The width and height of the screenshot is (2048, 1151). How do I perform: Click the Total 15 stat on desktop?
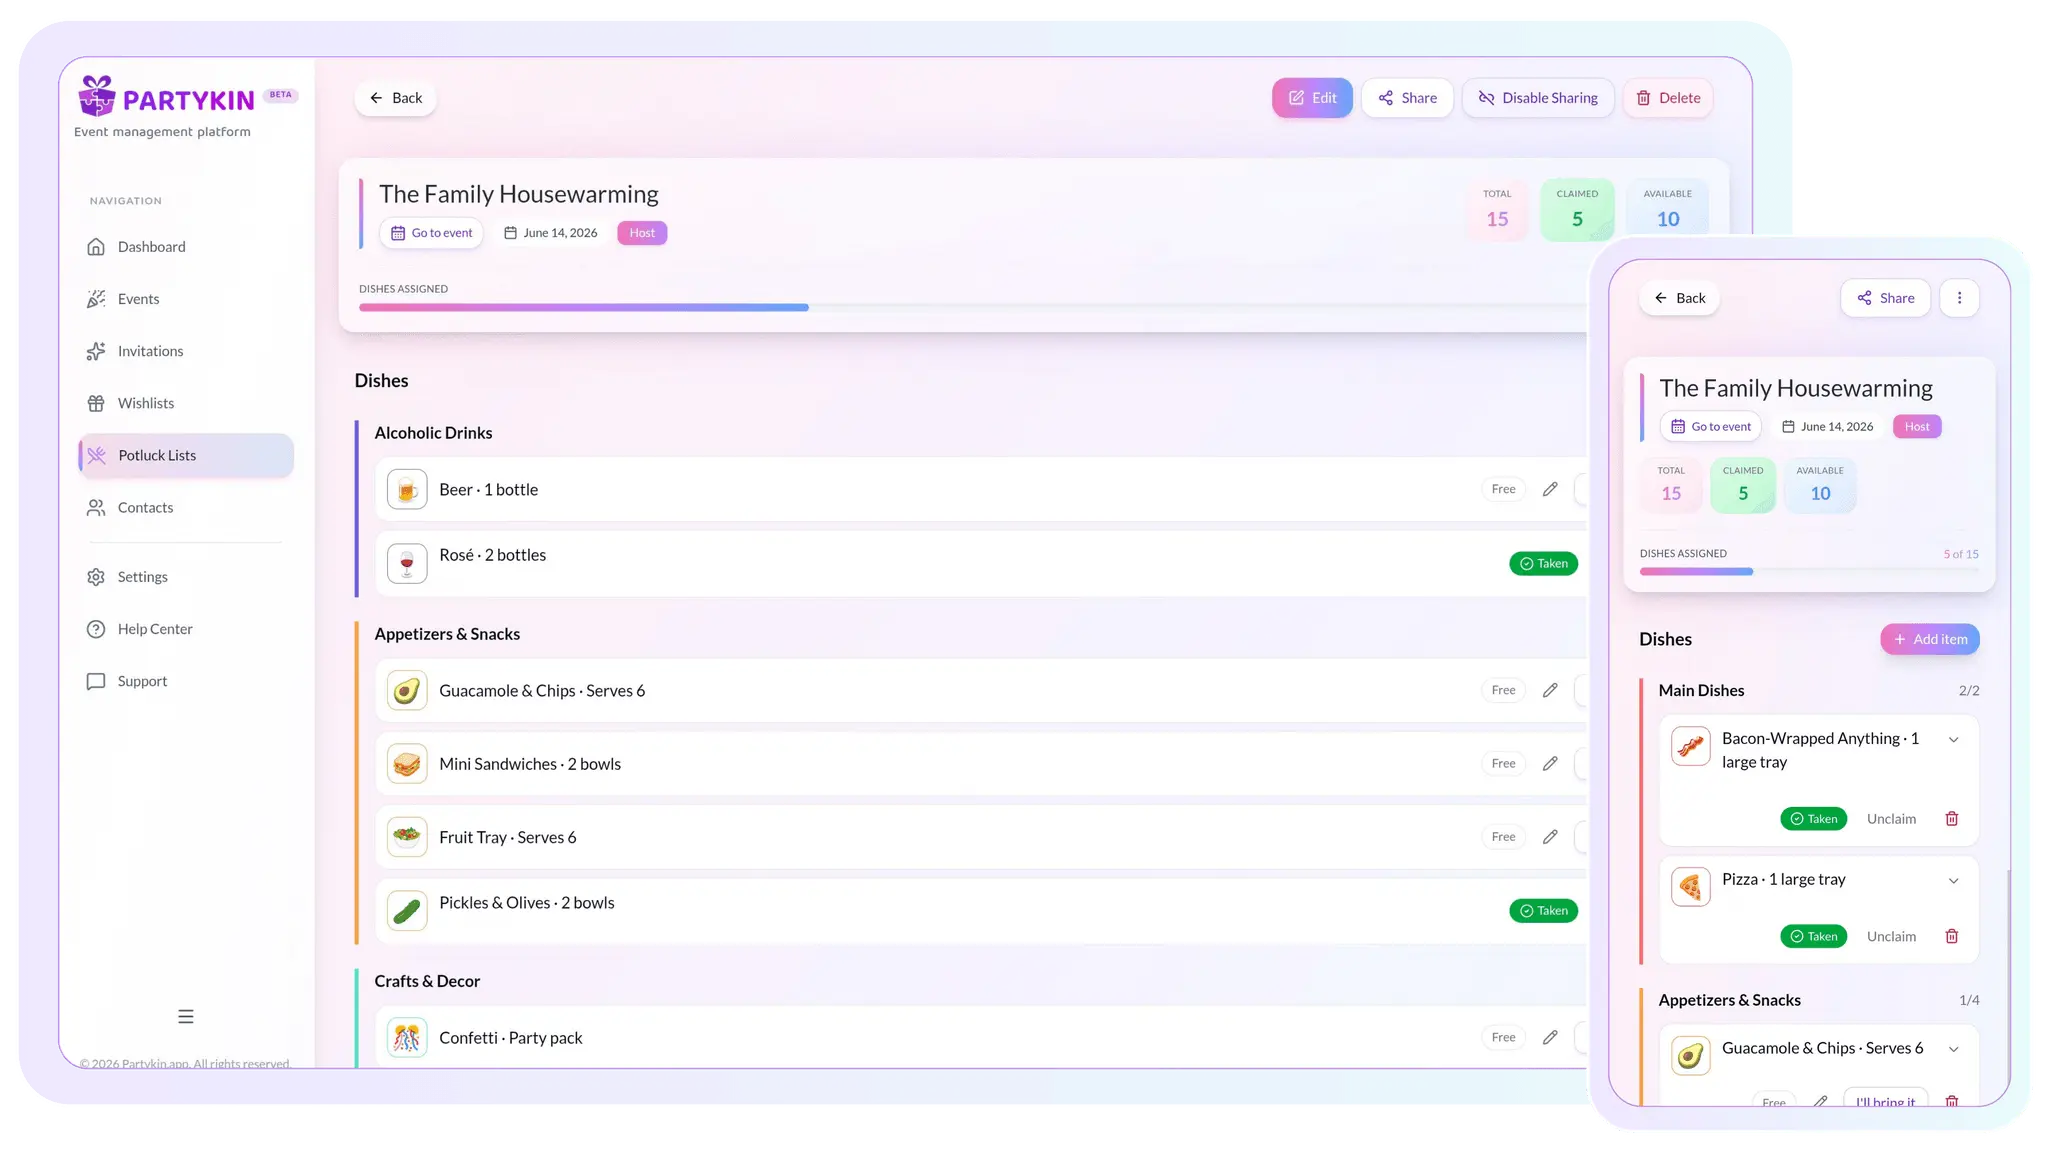coord(1497,209)
